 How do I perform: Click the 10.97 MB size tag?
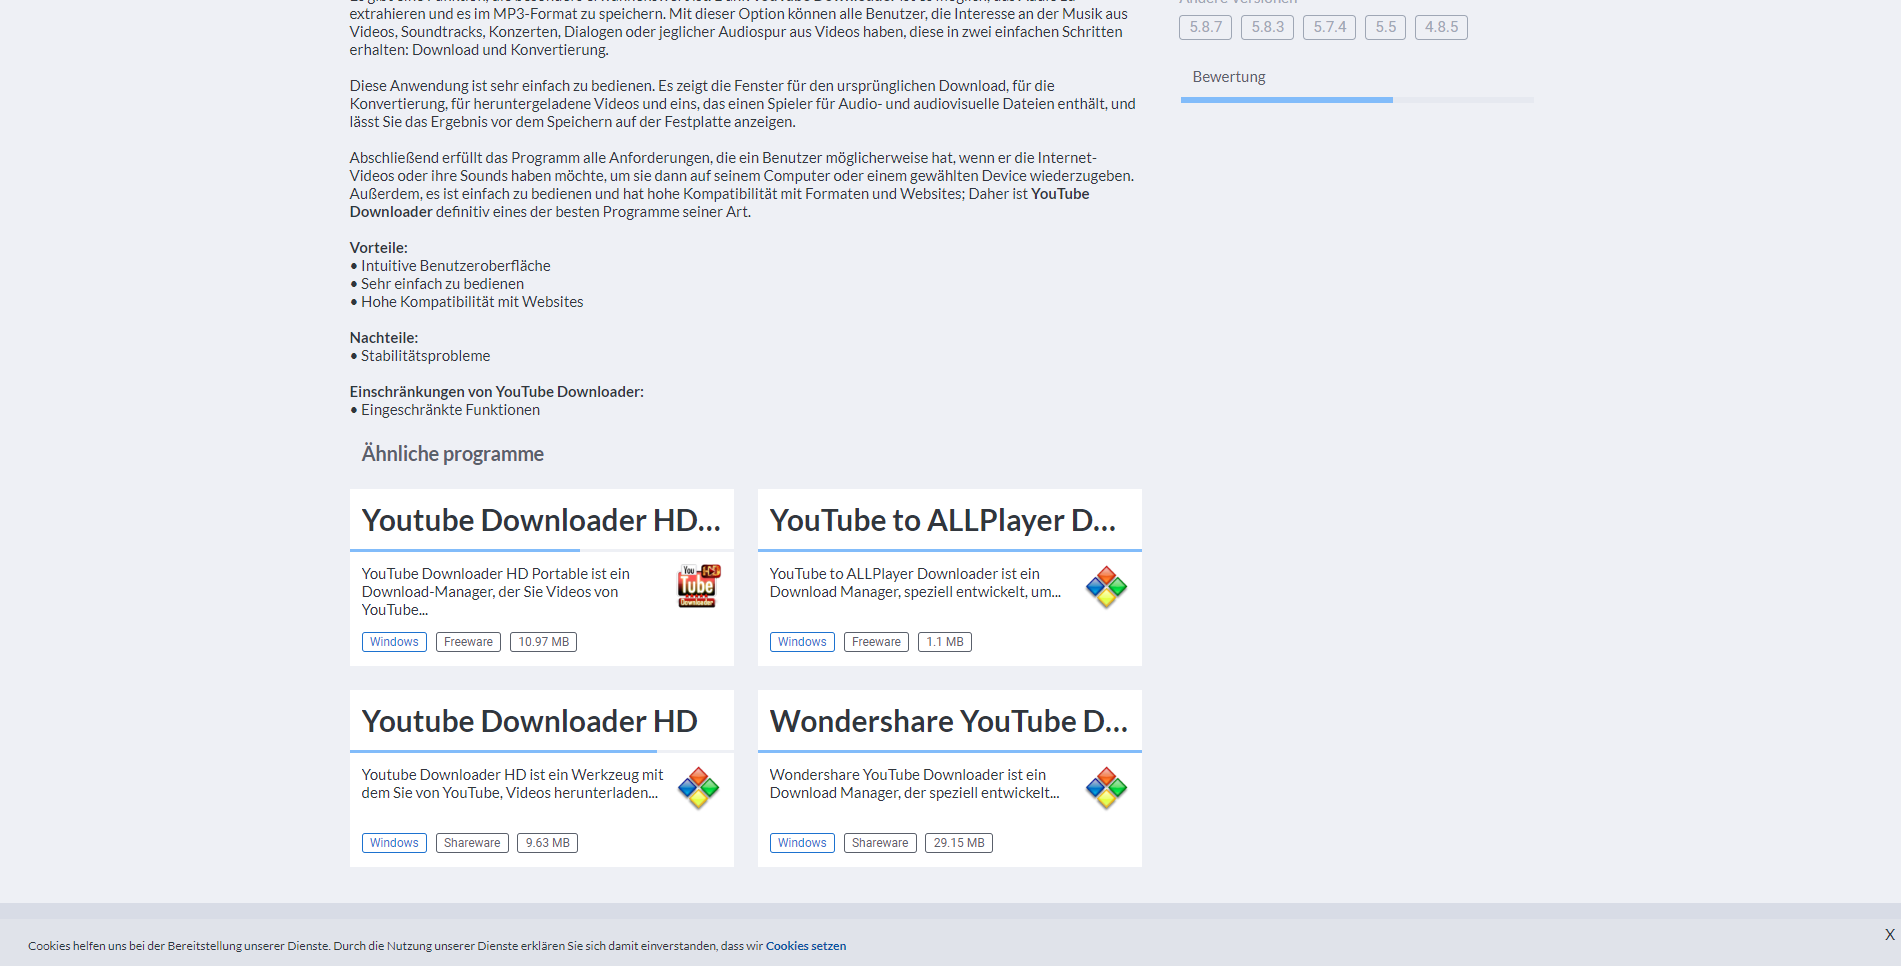[543, 642]
